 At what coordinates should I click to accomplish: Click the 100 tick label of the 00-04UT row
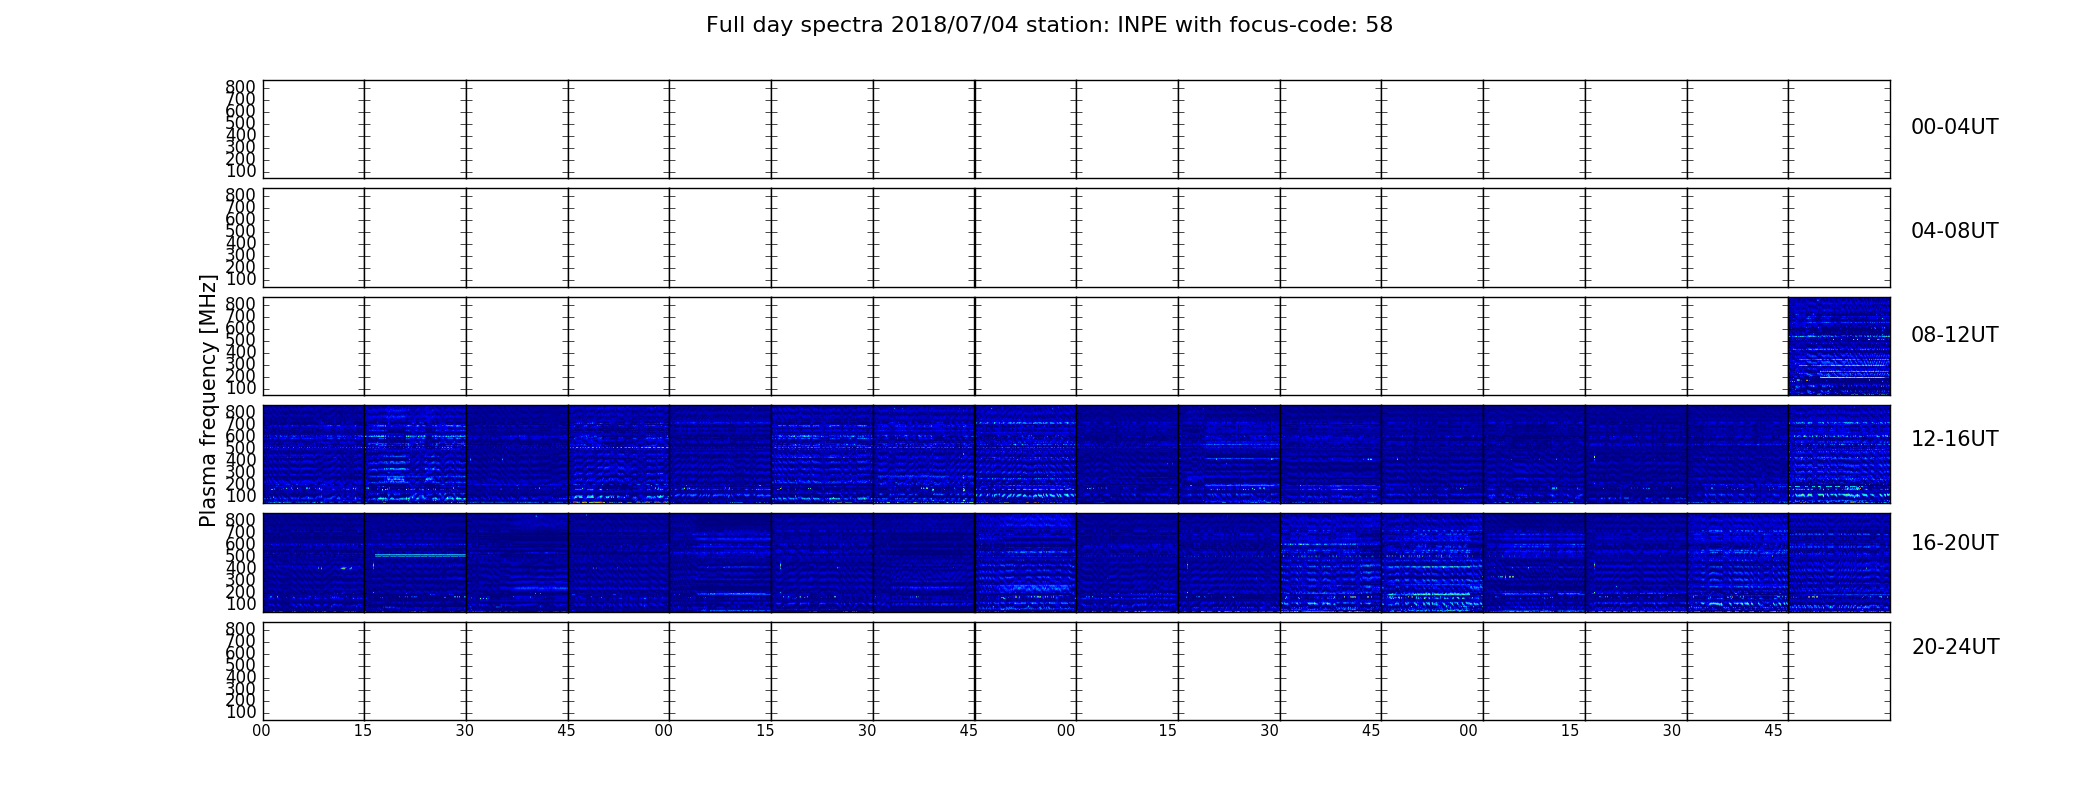coord(241,171)
